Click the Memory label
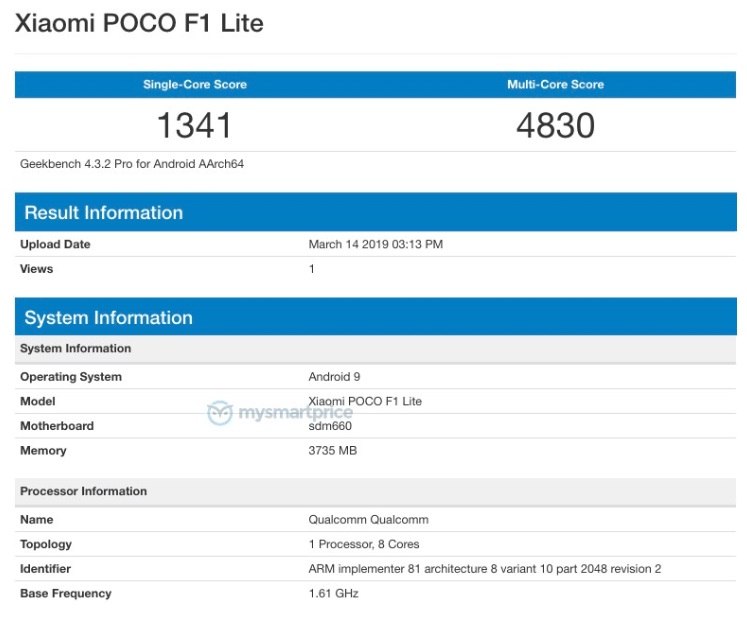Image resolution: width=747 pixels, height=620 pixels. (x=43, y=450)
